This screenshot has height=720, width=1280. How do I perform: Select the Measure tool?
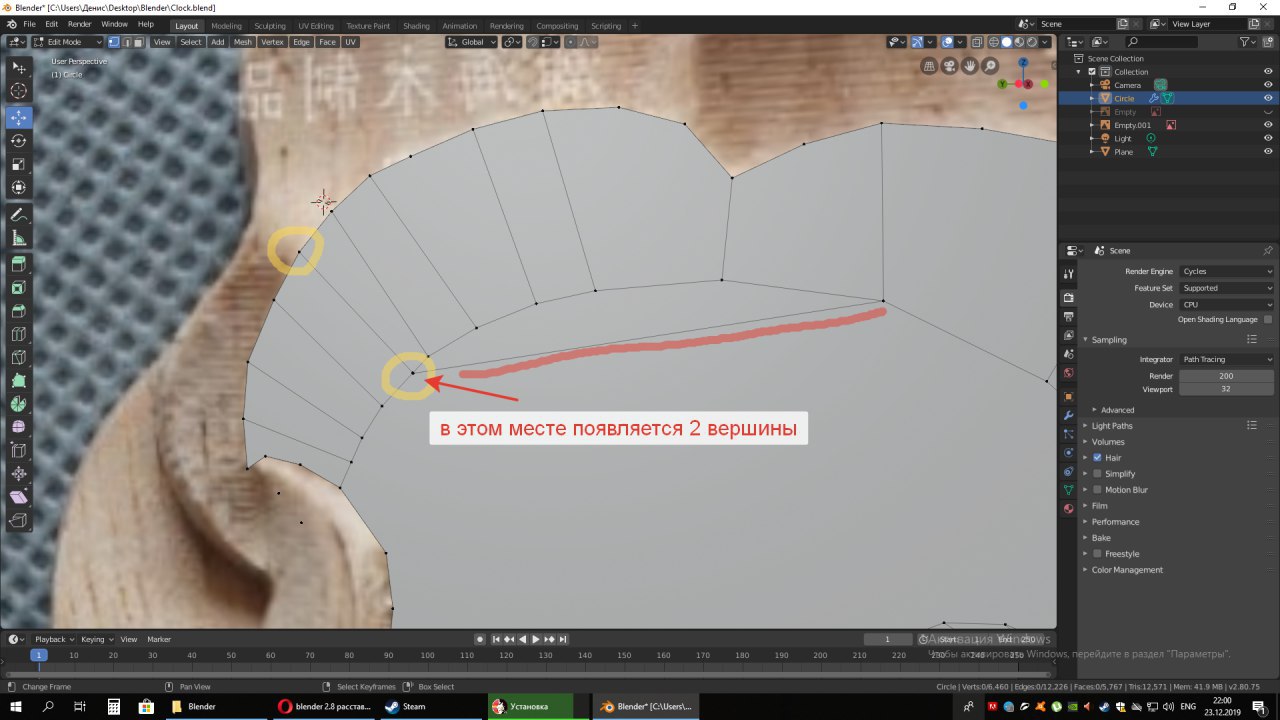pyautogui.click(x=19, y=239)
